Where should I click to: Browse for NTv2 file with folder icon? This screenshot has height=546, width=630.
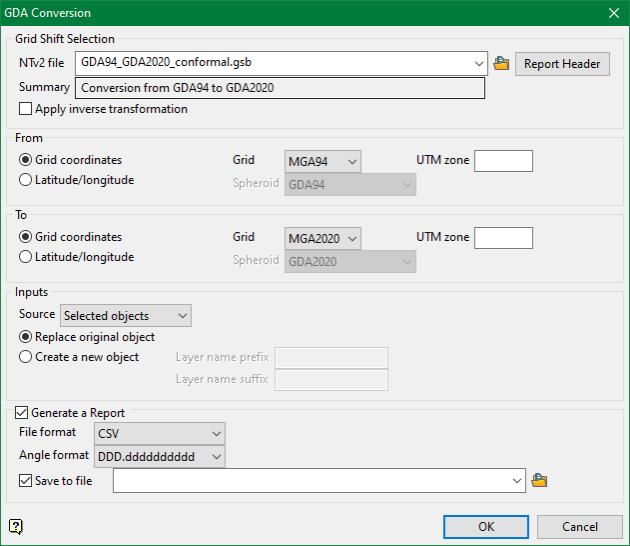[501, 63]
